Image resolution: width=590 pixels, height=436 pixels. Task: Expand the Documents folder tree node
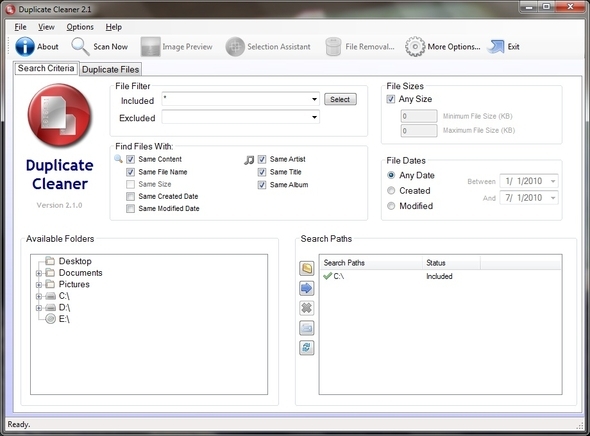tap(39, 273)
